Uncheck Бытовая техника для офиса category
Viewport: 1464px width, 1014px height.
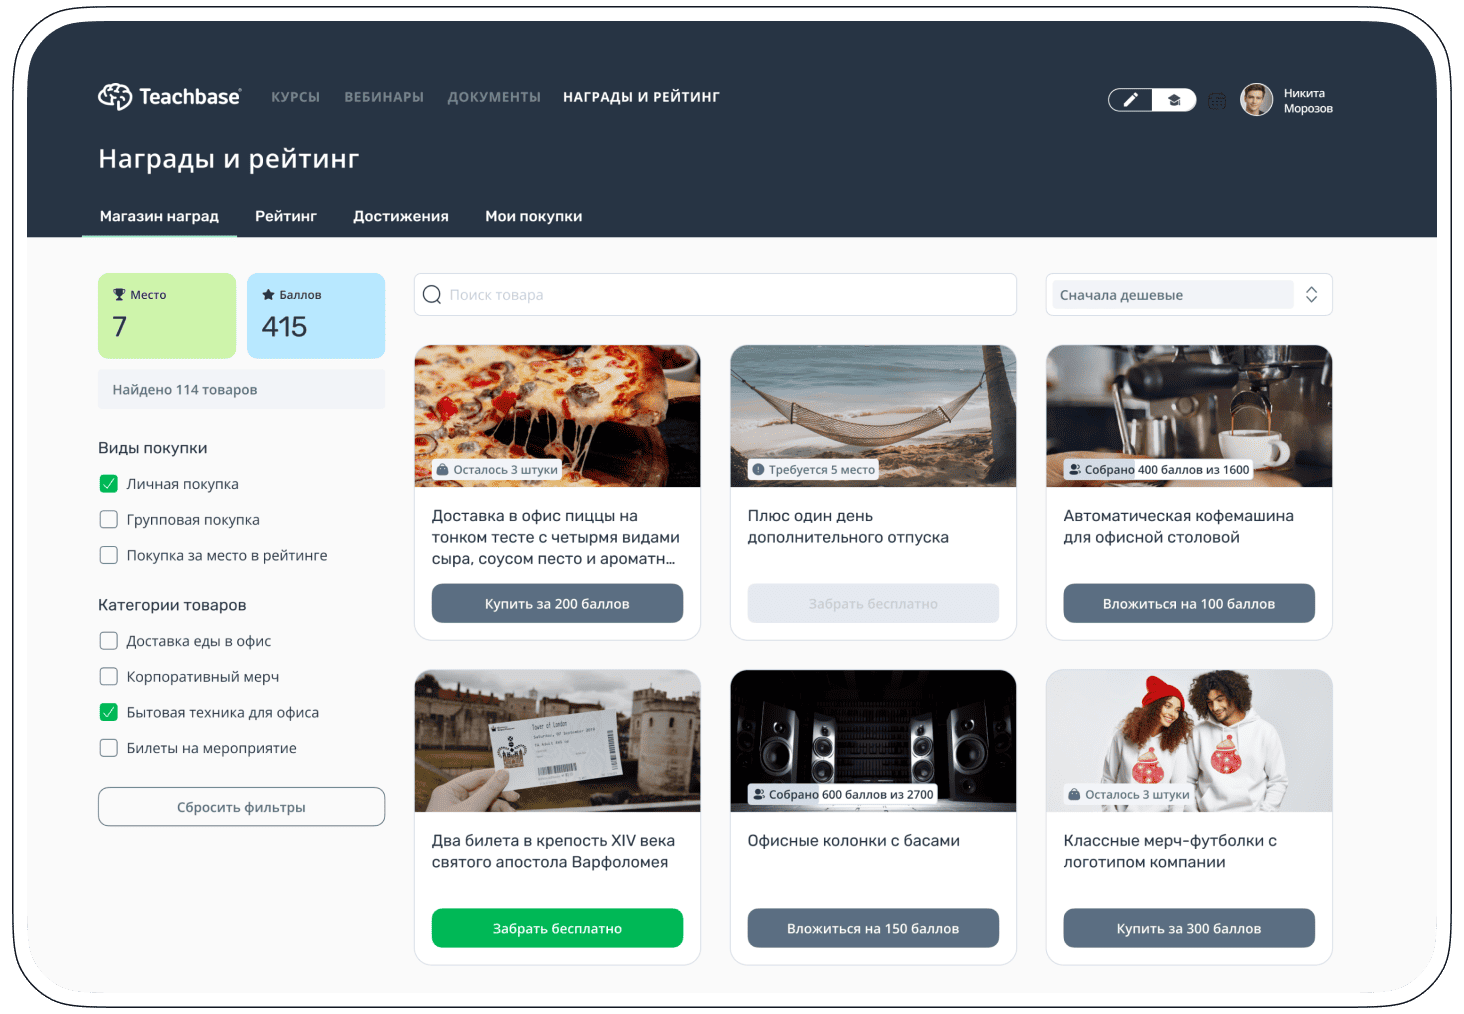(109, 712)
